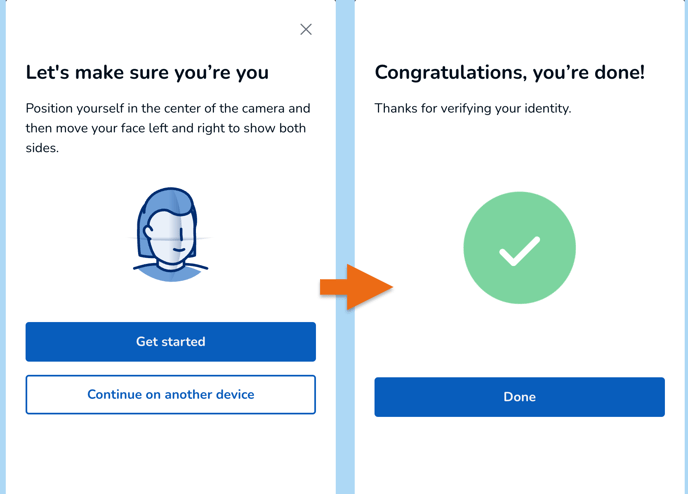
Task: Click the light blue strip on left edge
Action: pyautogui.click(x=3, y=250)
